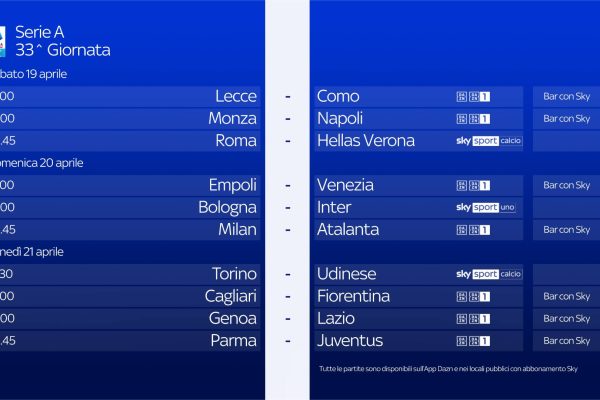This screenshot has height=400, width=600.
Task: Click DAZN 1 logo in Parma–Juventus row
Action: point(473,341)
